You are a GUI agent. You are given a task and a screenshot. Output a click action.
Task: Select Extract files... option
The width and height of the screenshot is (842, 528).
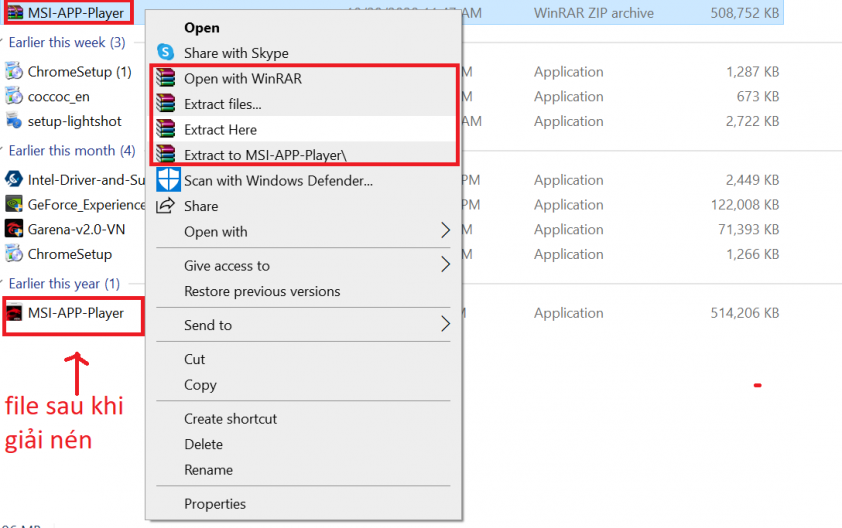pos(223,104)
